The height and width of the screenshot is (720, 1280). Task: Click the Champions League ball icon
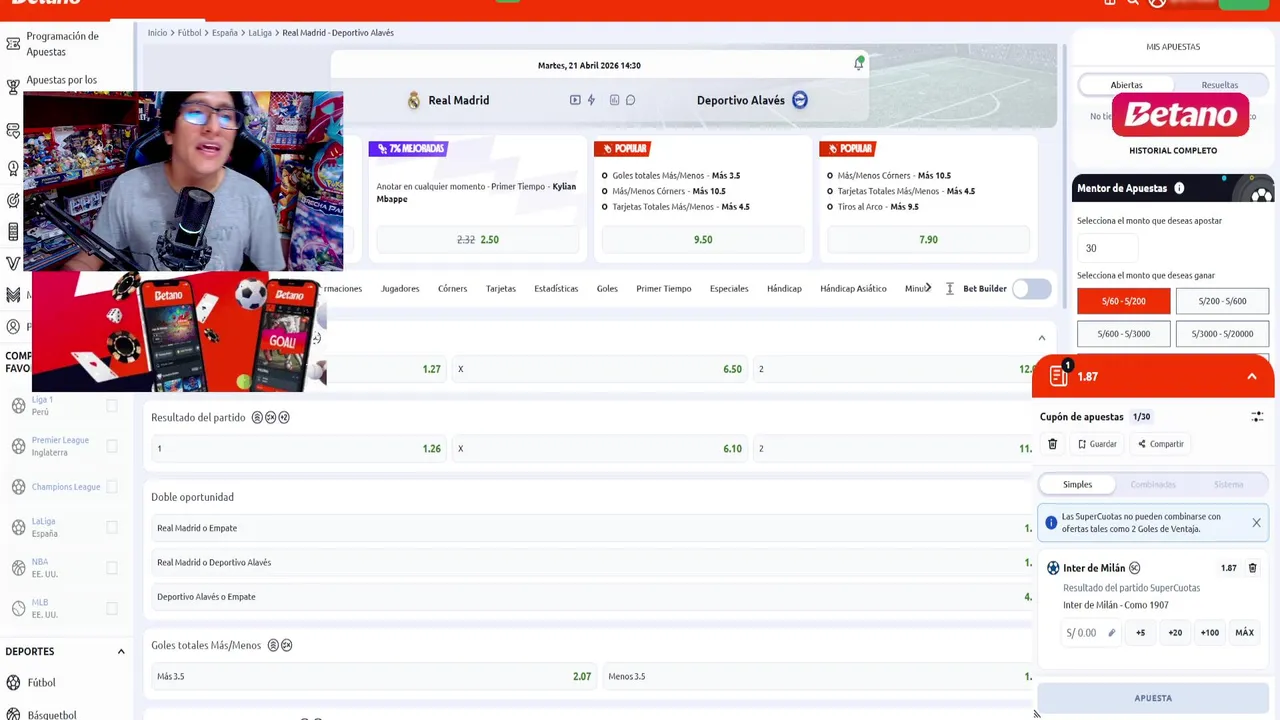pos(18,487)
